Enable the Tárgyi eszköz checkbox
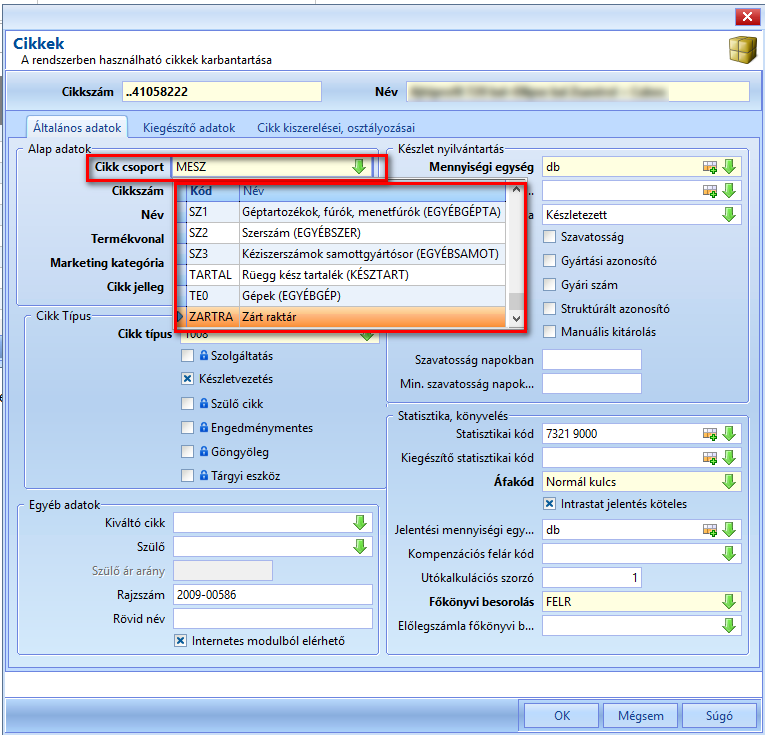765x735 pixels. click(187, 476)
